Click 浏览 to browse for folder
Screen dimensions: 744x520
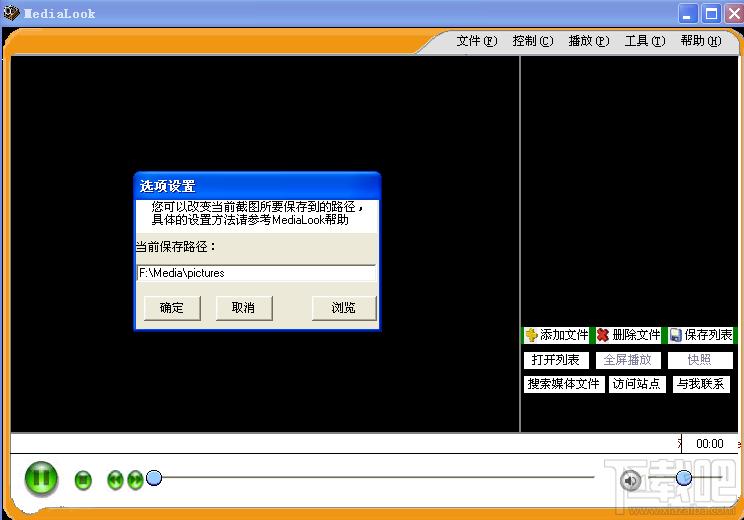(344, 308)
